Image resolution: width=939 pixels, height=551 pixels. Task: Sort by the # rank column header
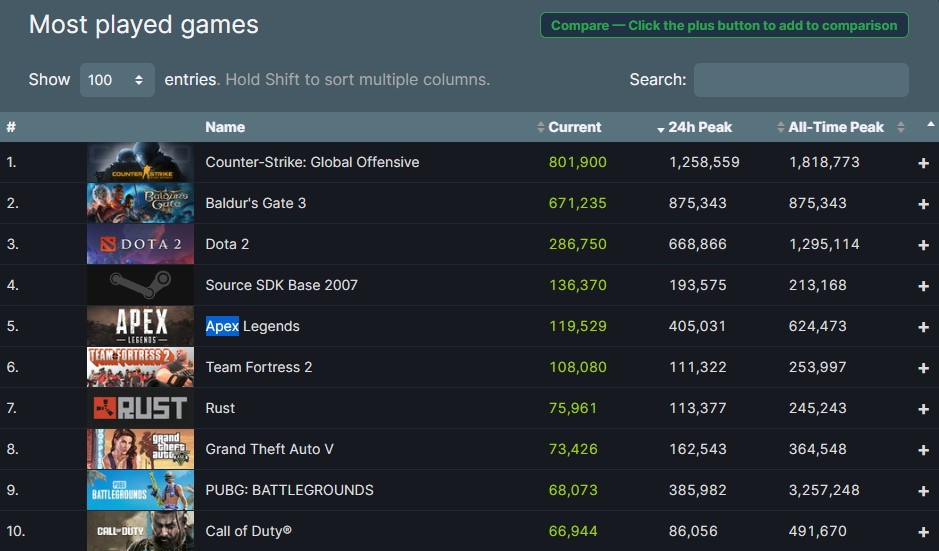click(11, 127)
